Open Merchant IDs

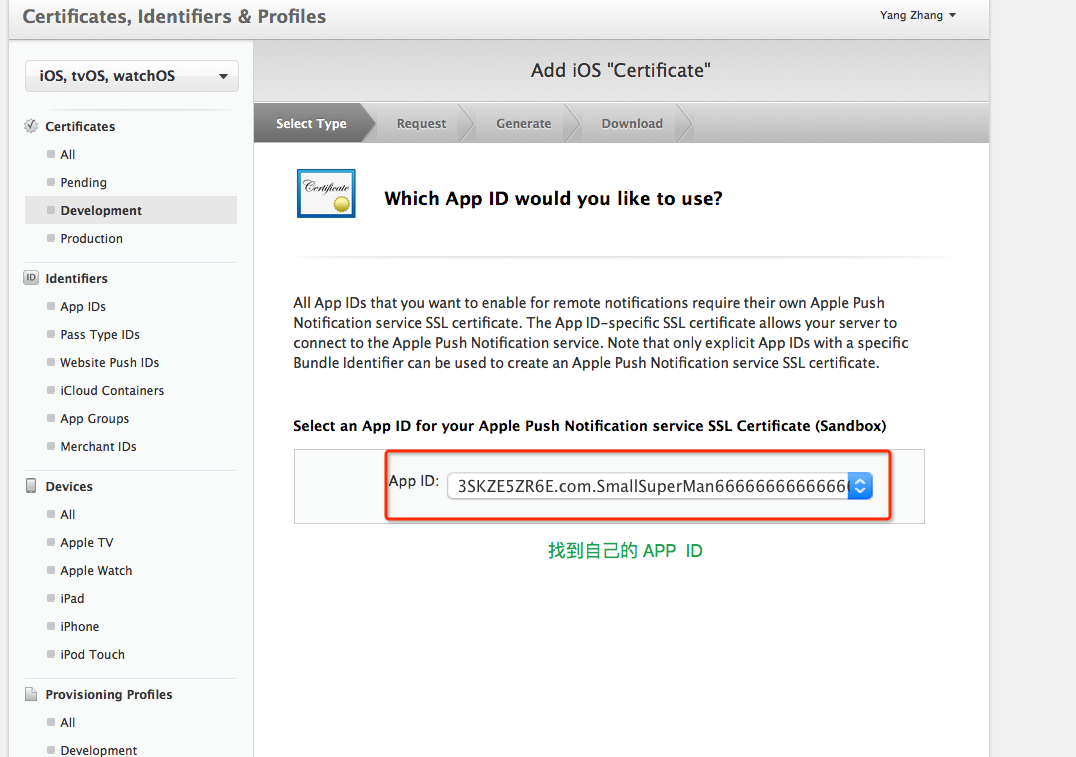[x=98, y=446]
